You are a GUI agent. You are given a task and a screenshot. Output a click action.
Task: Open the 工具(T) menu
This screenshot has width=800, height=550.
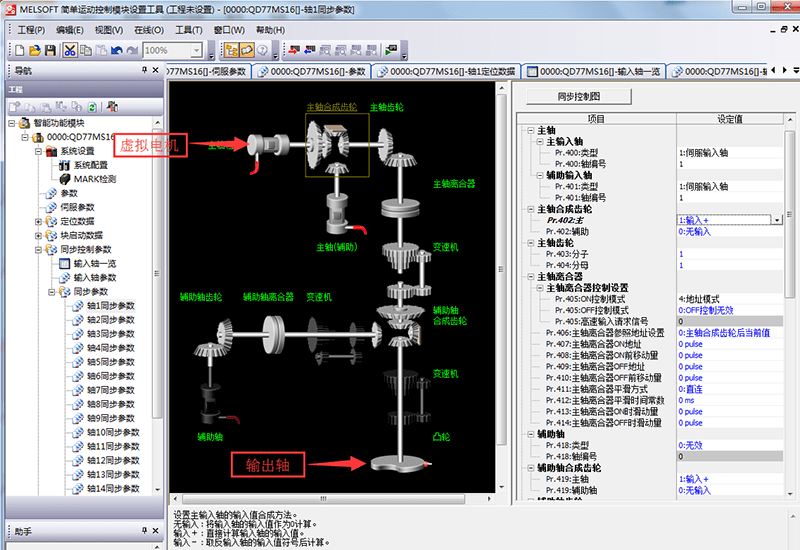(189, 30)
